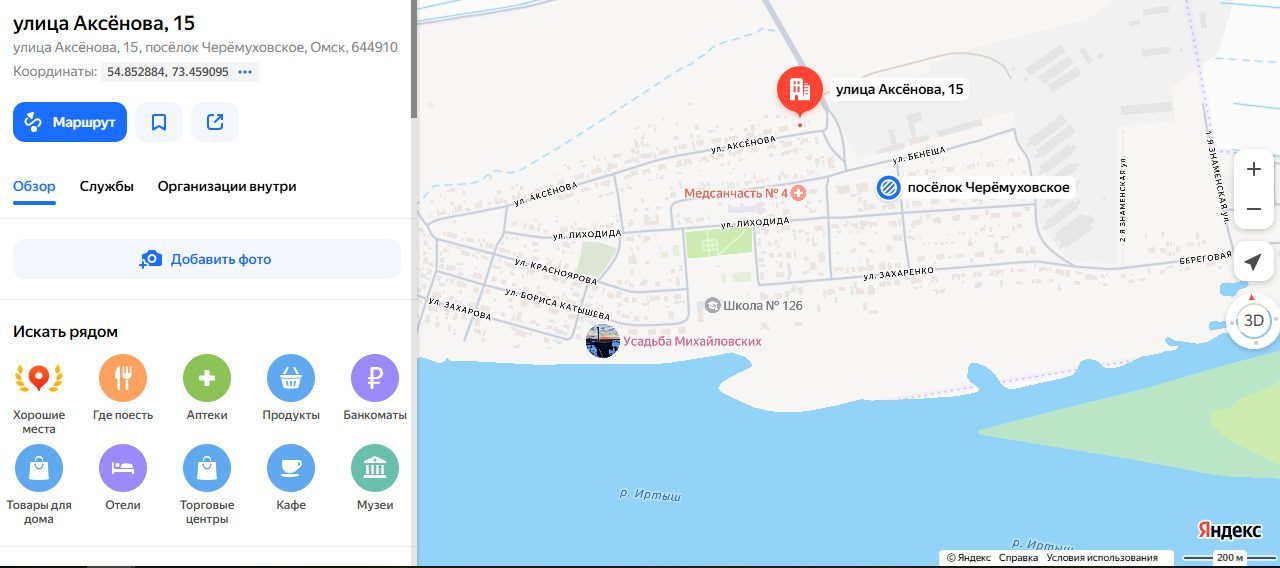Open the Усадьба Михайловских photo marker
The height and width of the screenshot is (568, 1280).
click(602, 341)
